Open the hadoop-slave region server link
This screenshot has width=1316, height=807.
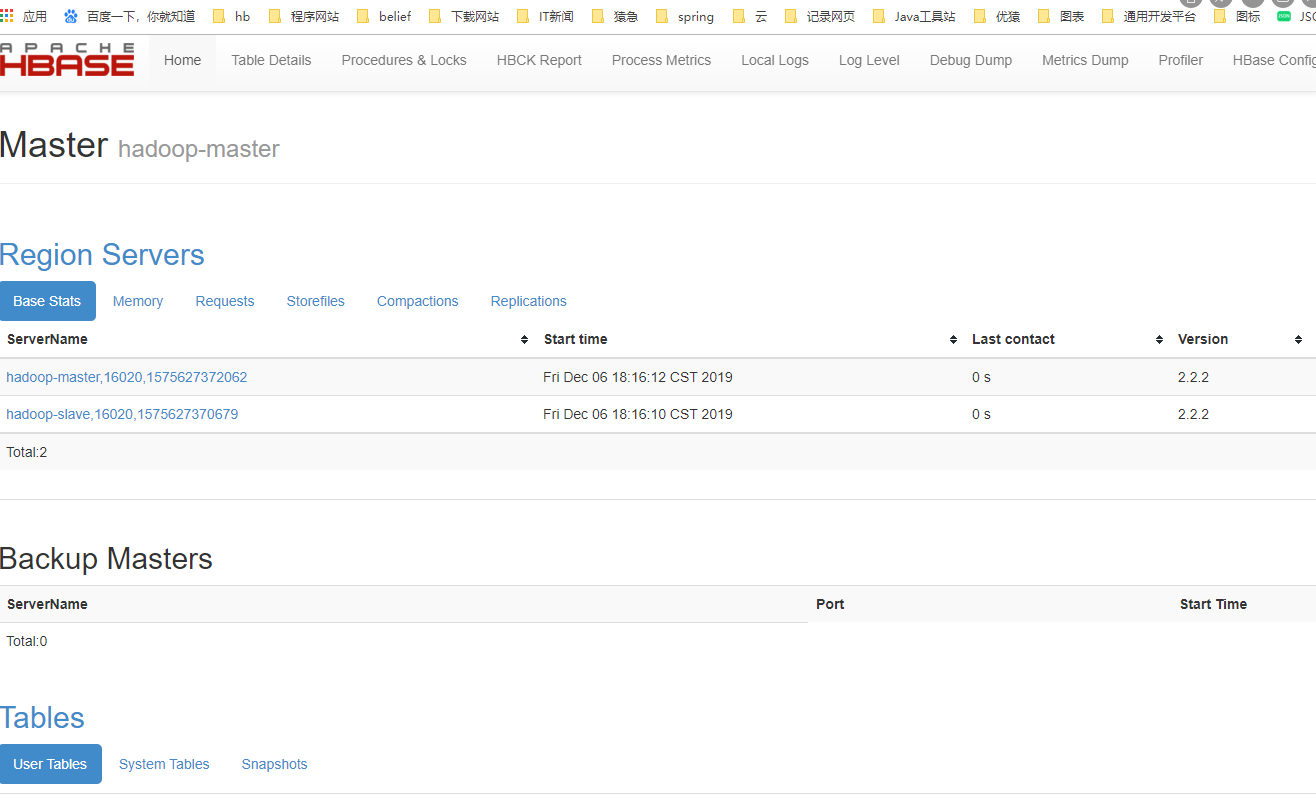pos(122,413)
